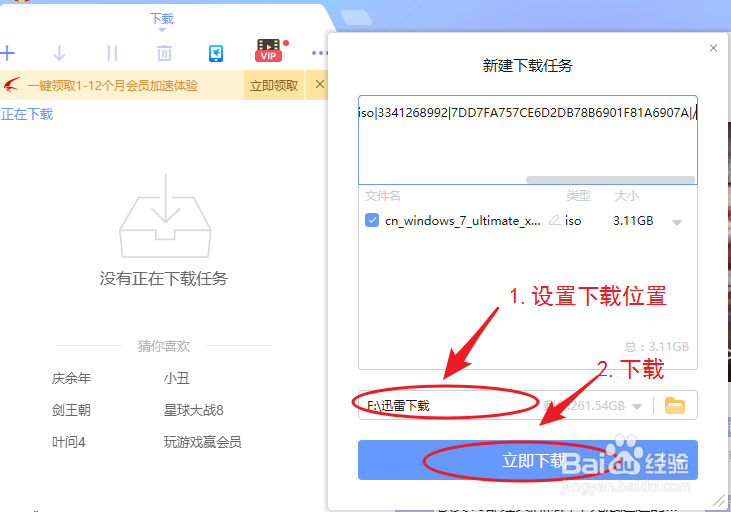This screenshot has width=731, height=512.
Task: Close the 新建下载任务 dialog
Action: [713, 48]
